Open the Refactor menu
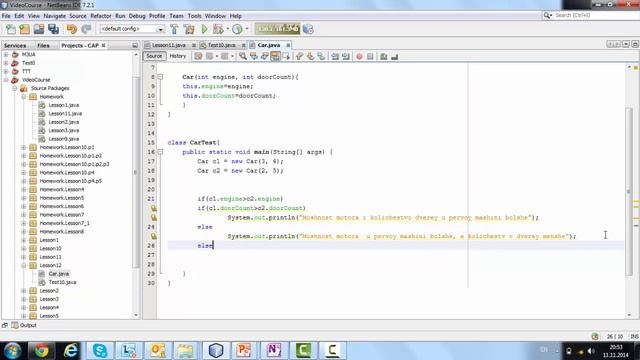Image resolution: width=640 pixels, height=360 pixels. tap(101, 16)
